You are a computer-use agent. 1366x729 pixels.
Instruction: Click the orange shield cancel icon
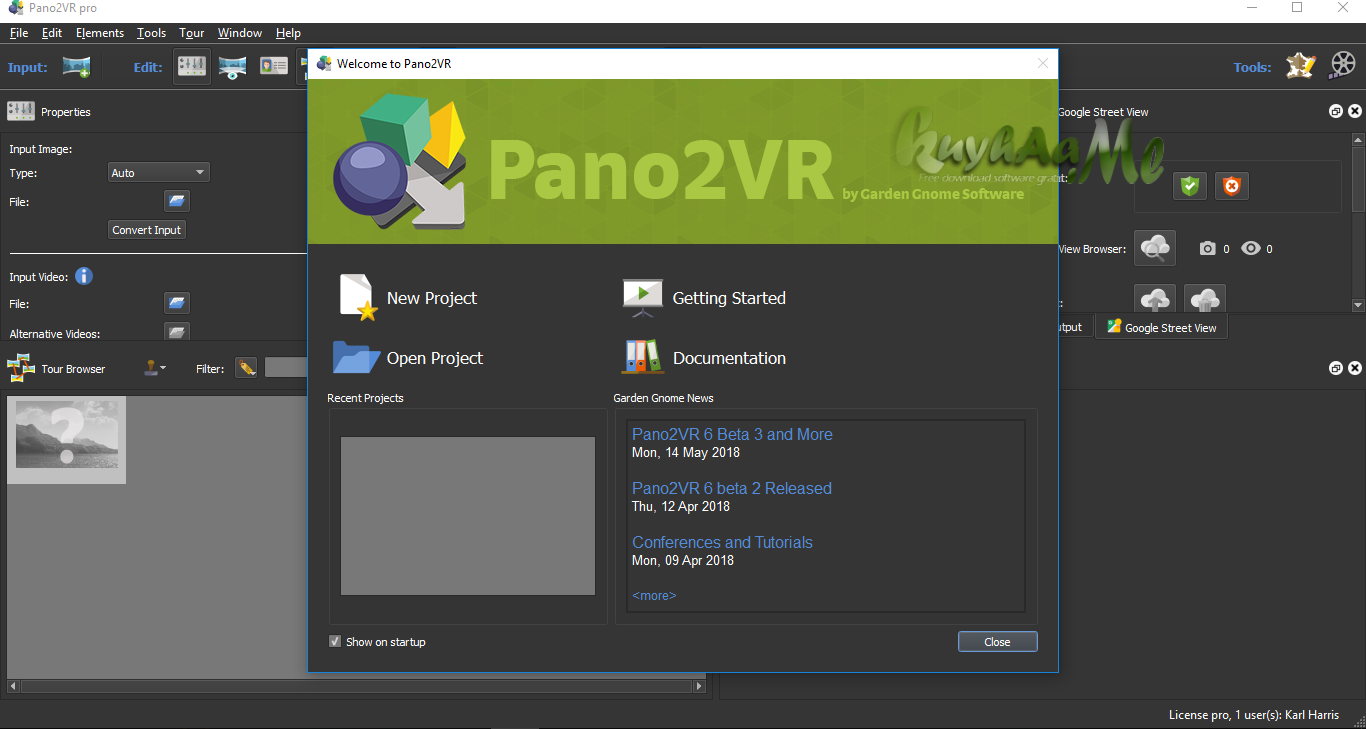pos(1232,186)
